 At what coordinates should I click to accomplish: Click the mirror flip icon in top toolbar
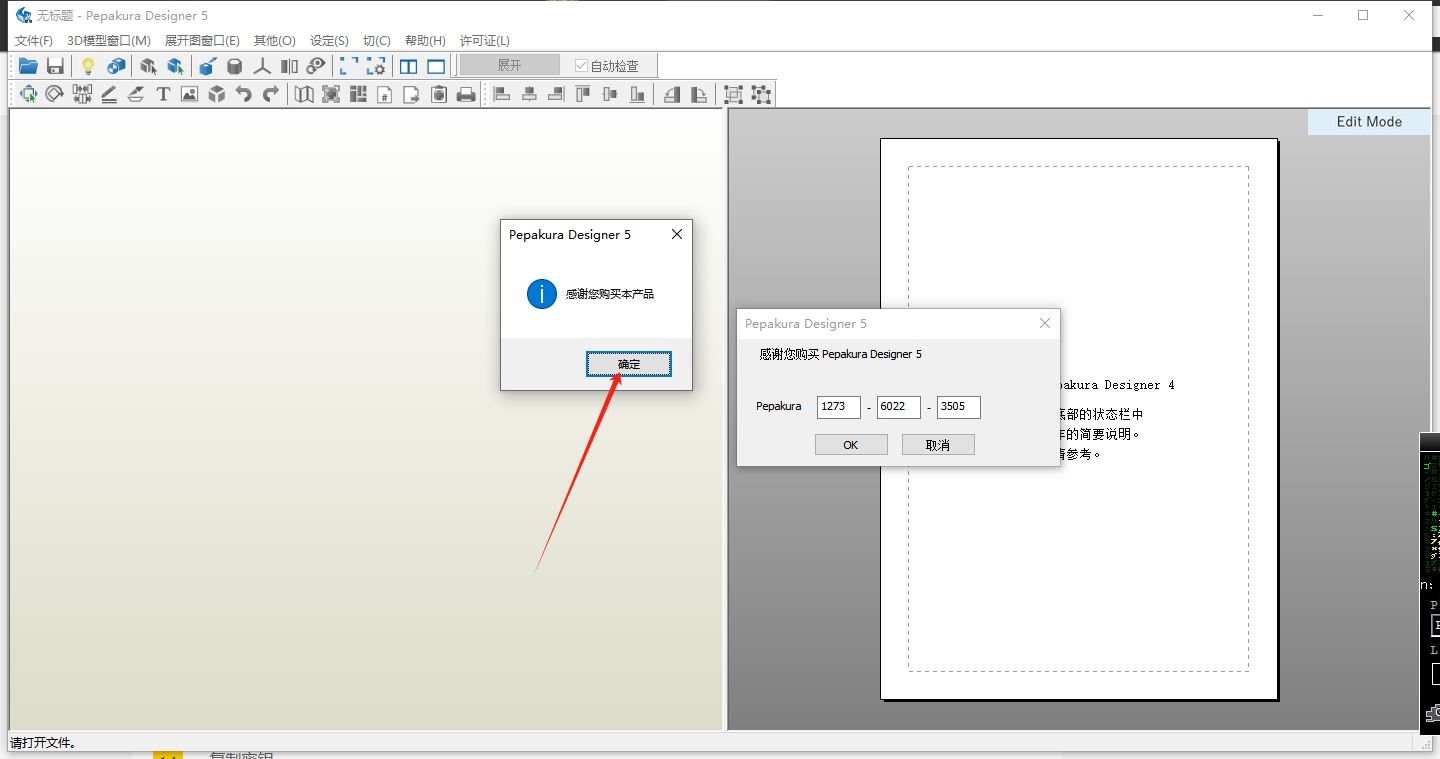click(x=289, y=66)
